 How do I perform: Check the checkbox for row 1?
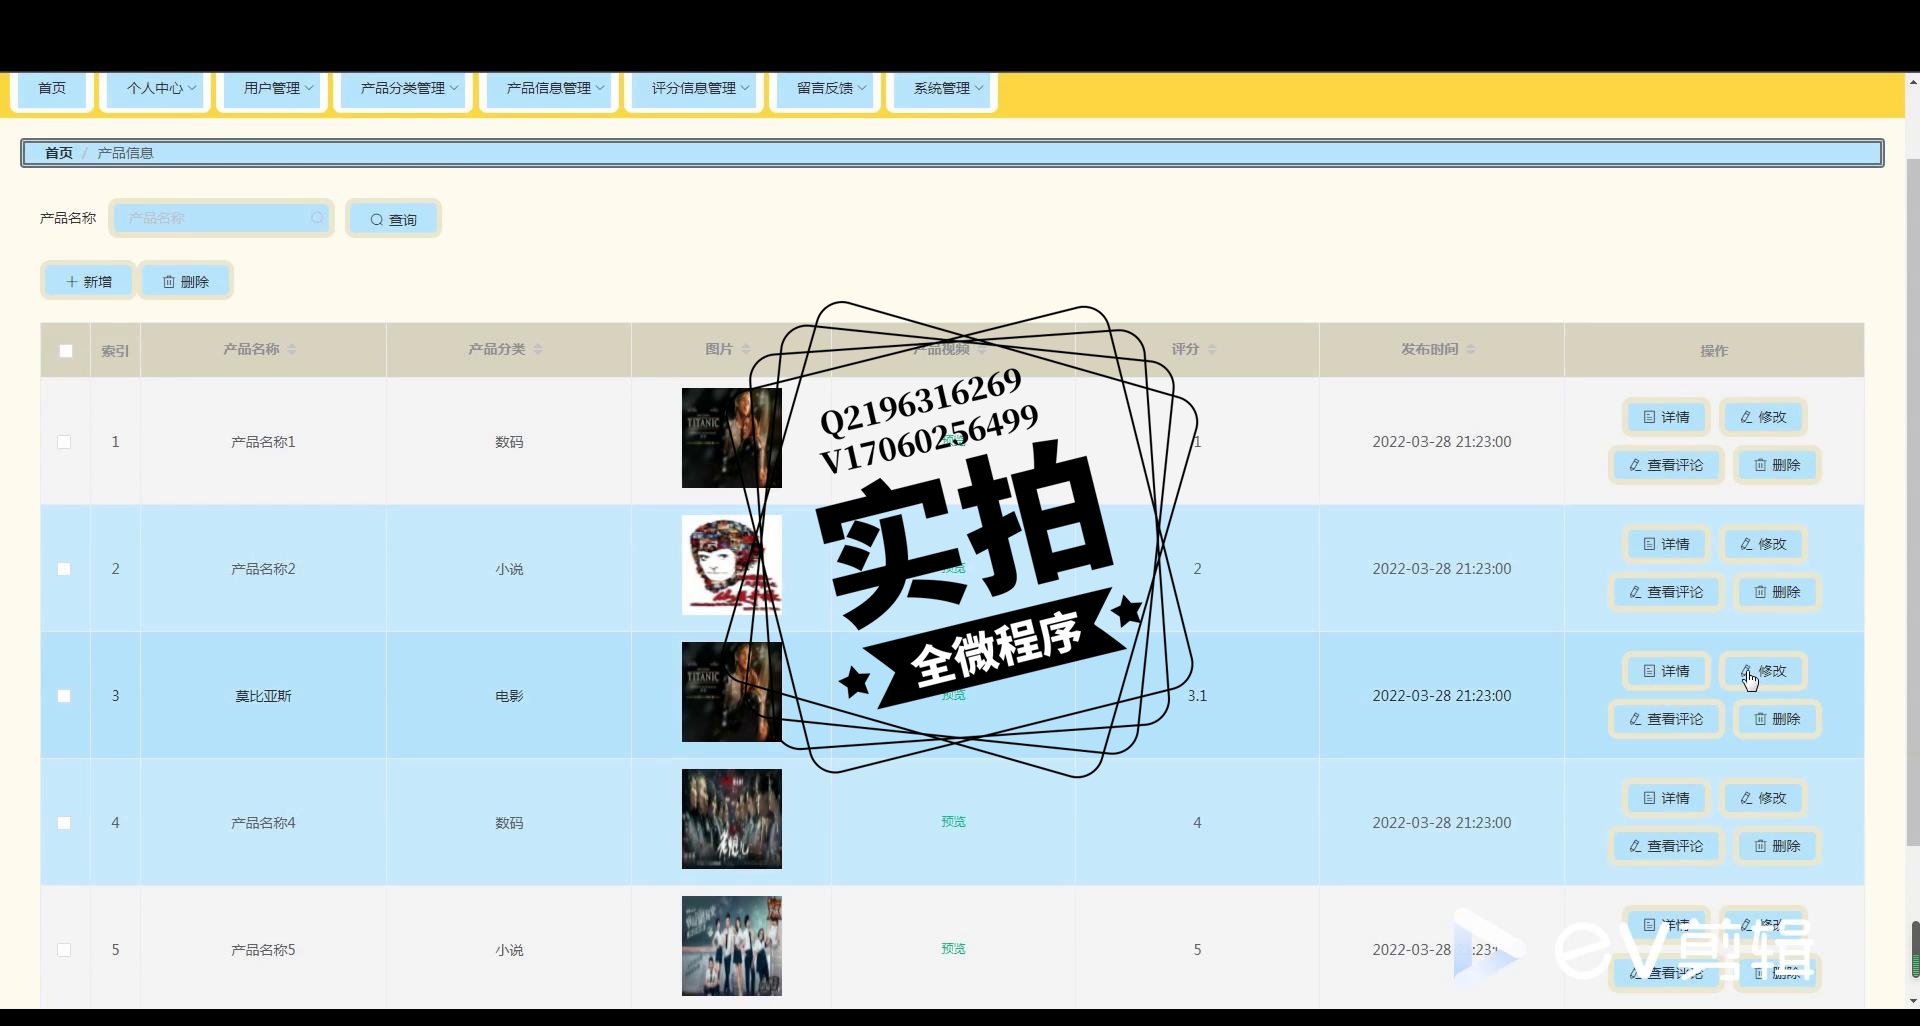point(64,442)
